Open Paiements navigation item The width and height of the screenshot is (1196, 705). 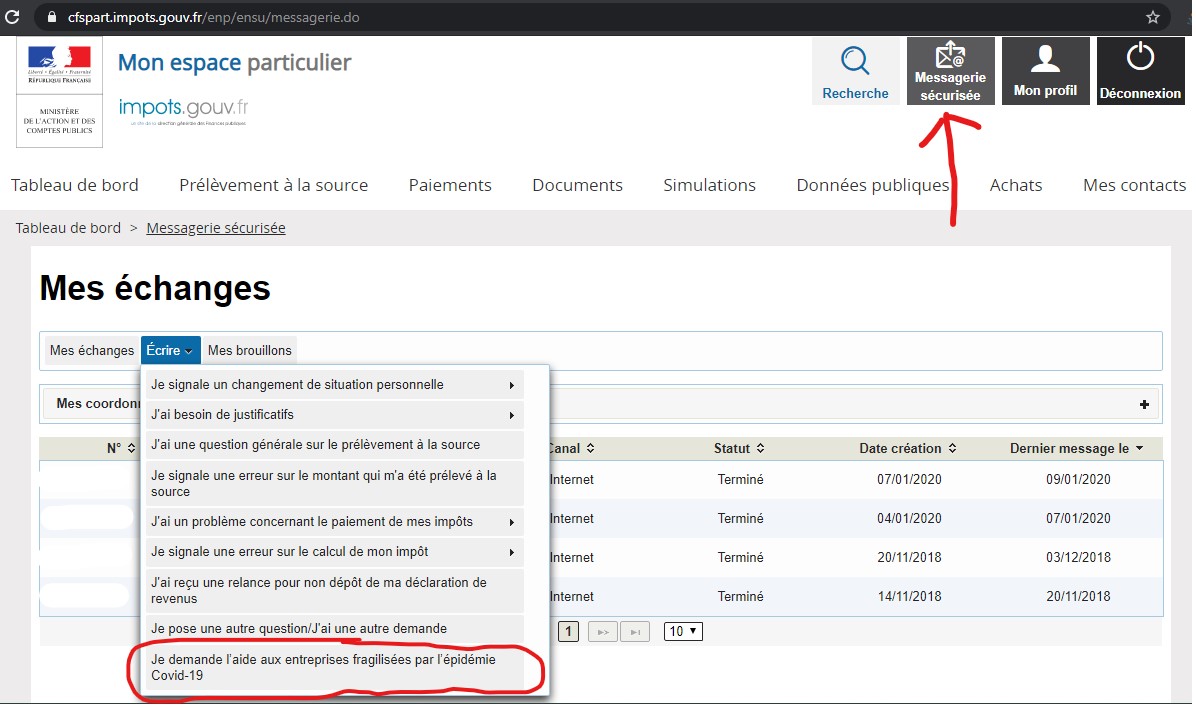[x=450, y=185]
